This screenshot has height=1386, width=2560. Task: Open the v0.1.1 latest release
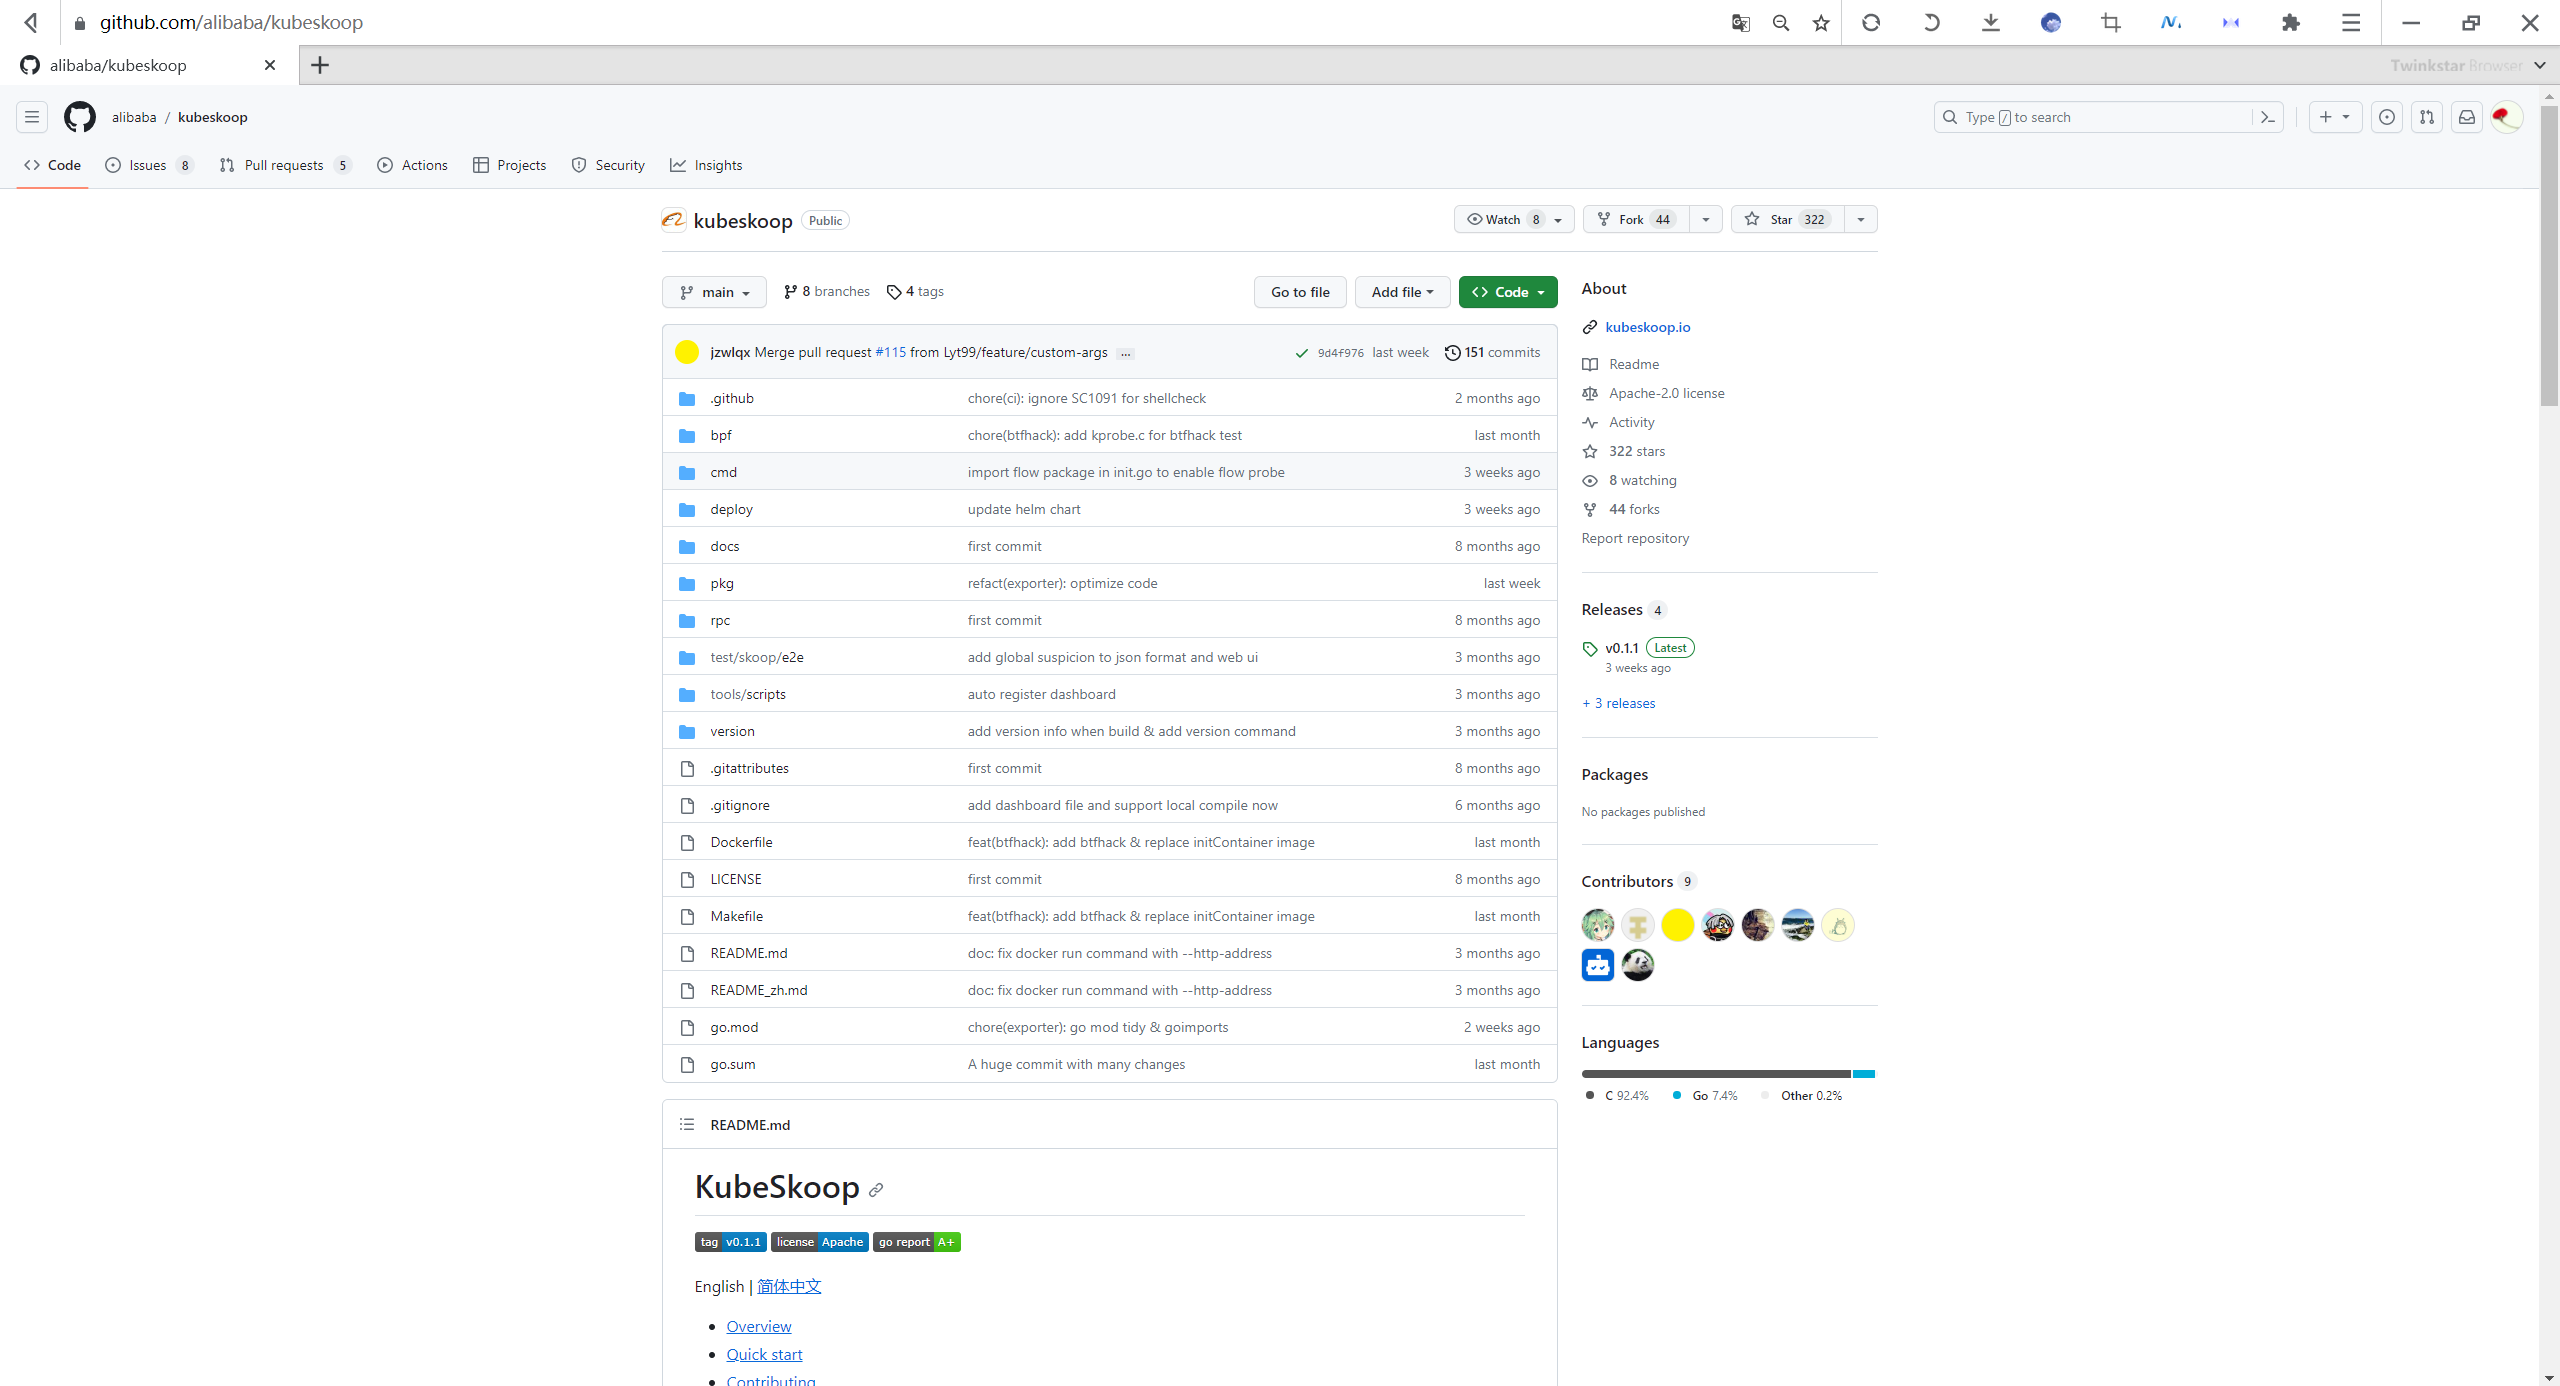coord(1621,648)
